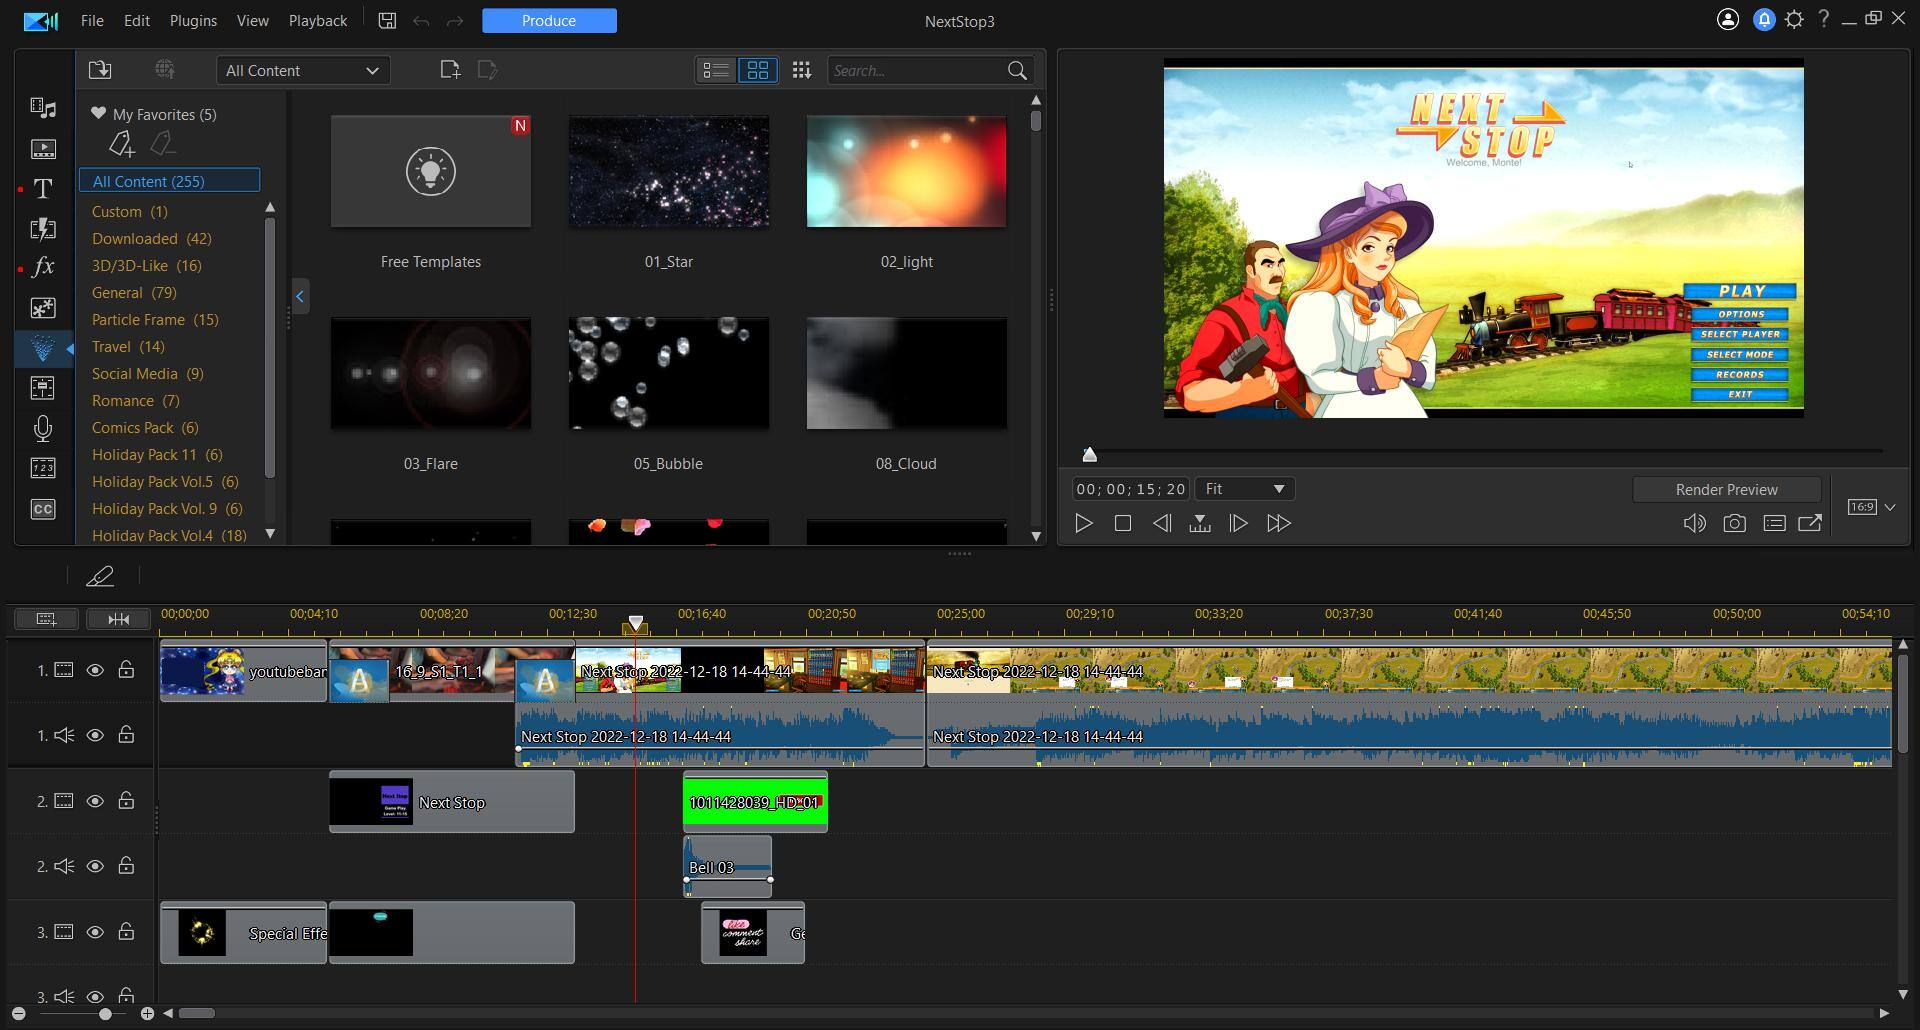Open the Subtitle Room CC icon
The image size is (1920, 1030).
click(x=43, y=509)
